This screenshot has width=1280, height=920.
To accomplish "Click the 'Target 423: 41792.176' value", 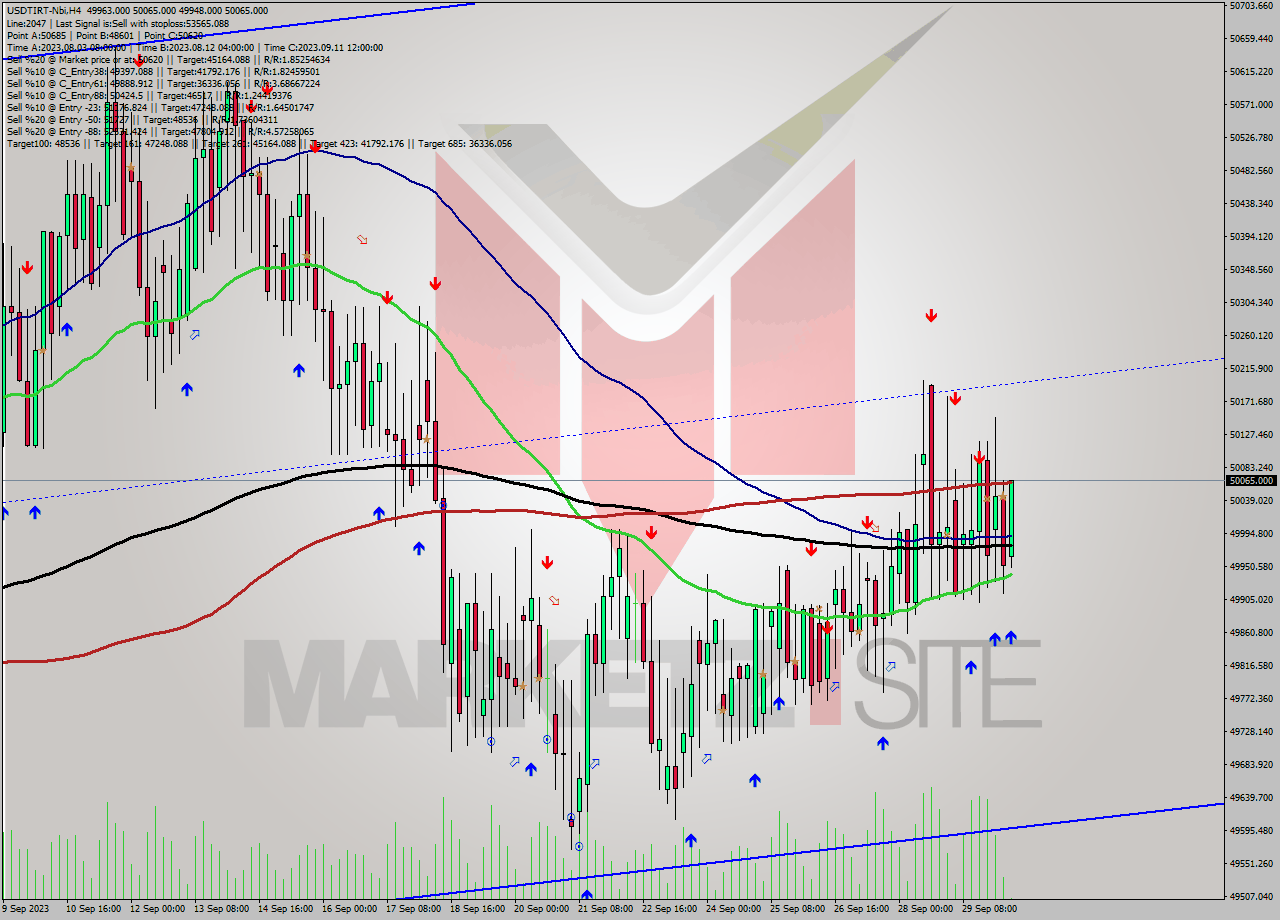I will 357,143.
